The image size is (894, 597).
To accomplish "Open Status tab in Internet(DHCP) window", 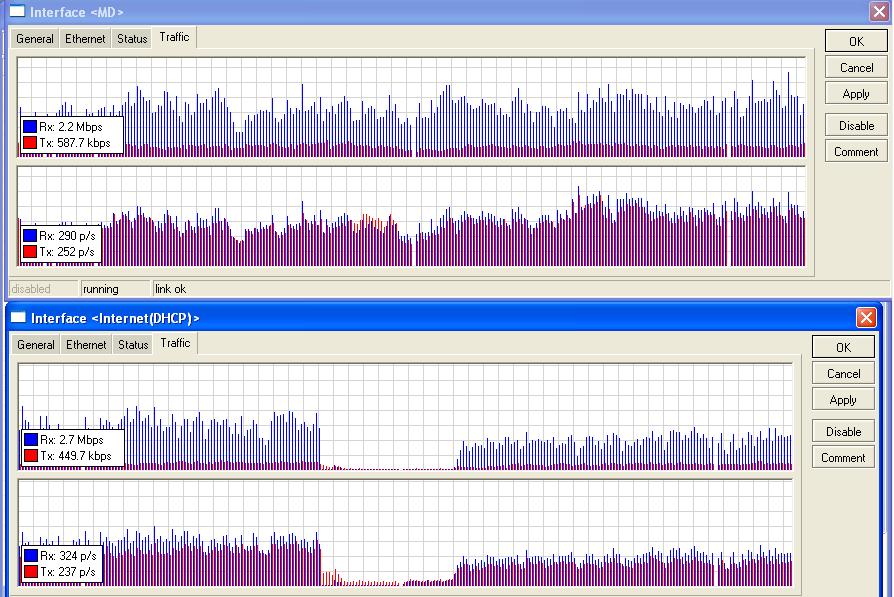I will (133, 345).
